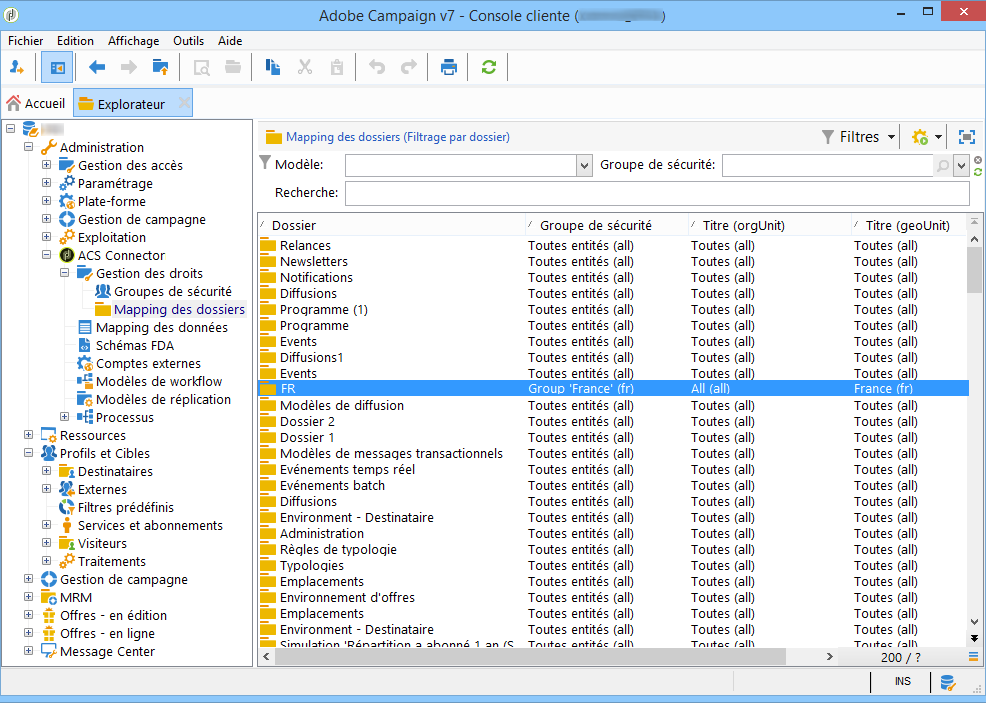Open the Modèle combo box dropdown
Image resolution: width=1003 pixels, height=707 pixels.
(584, 166)
